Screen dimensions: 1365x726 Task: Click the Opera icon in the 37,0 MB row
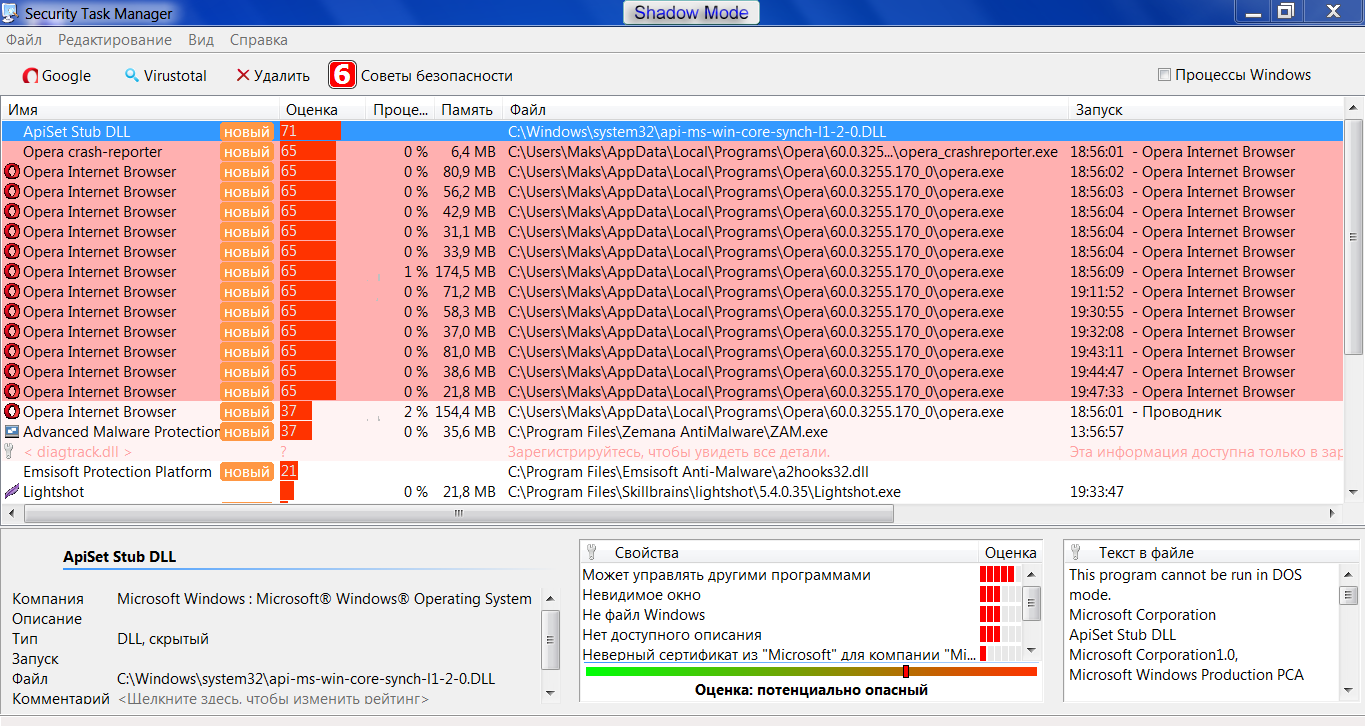[x=12, y=332]
